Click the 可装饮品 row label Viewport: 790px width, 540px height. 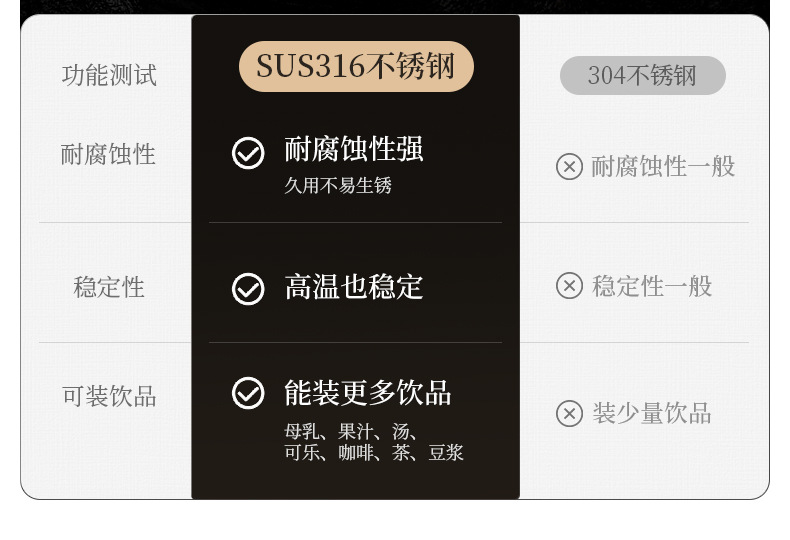pyautogui.click(x=109, y=397)
